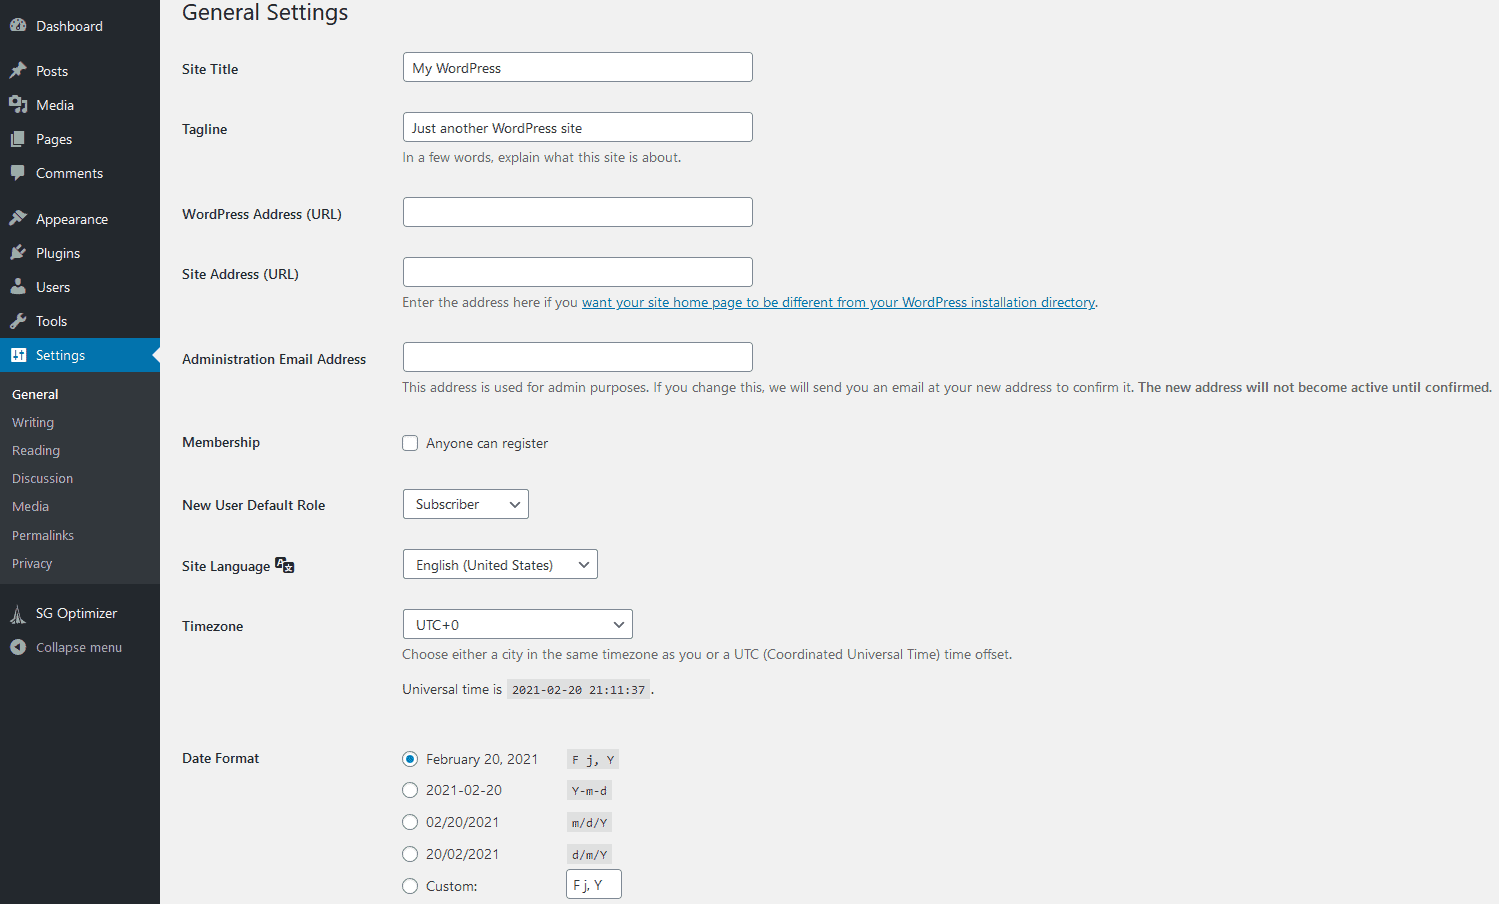Open the Tools menu
The width and height of the screenshot is (1499, 904).
pos(80,321)
